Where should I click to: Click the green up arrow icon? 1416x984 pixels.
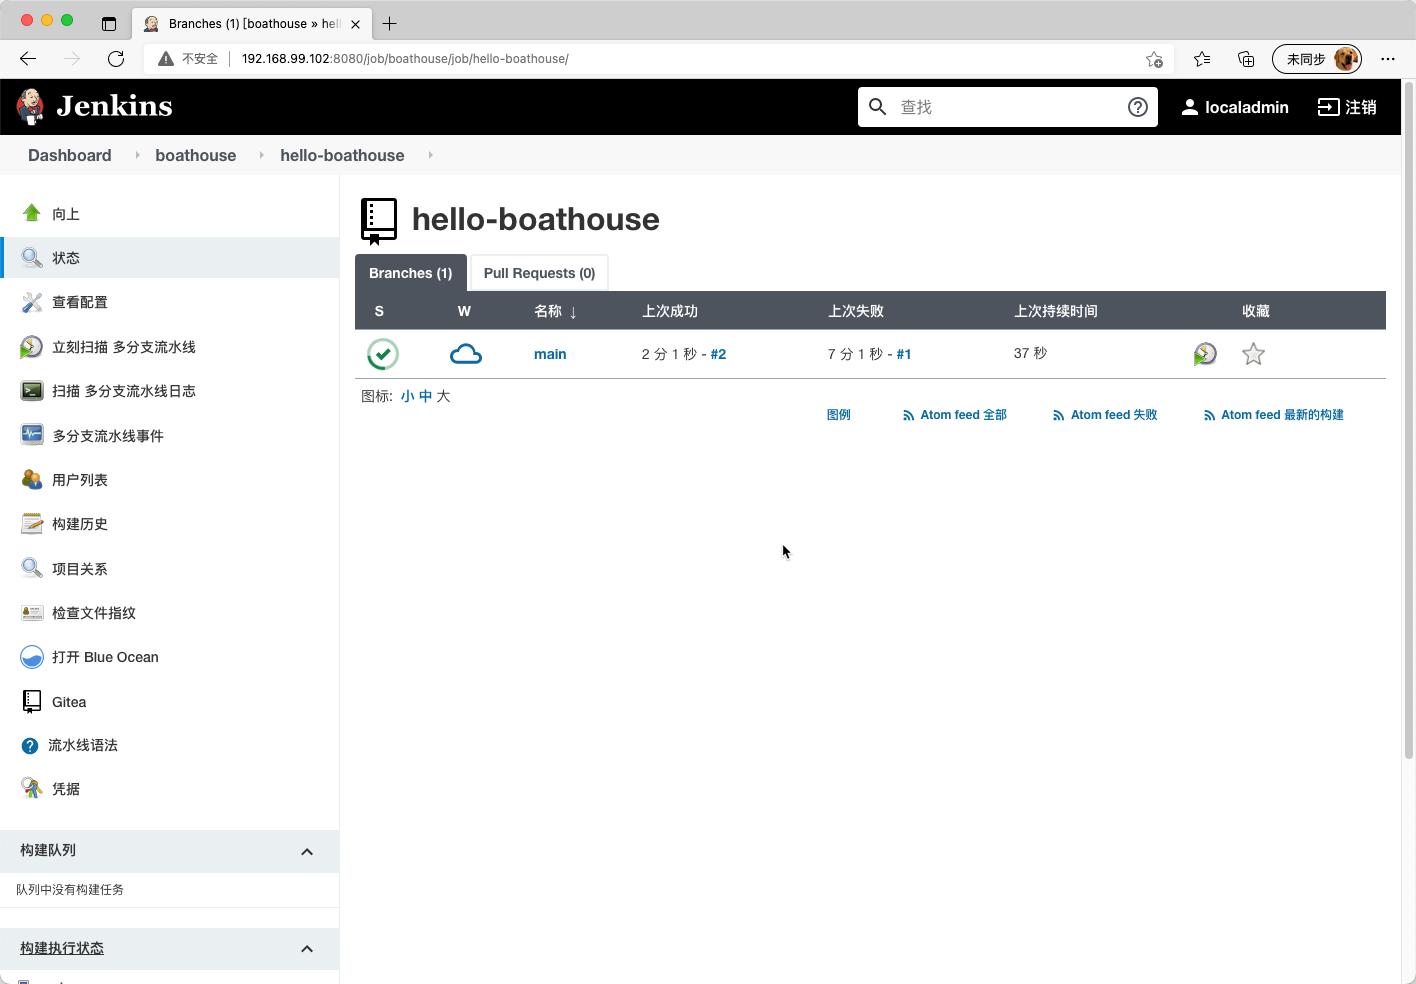(32, 213)
